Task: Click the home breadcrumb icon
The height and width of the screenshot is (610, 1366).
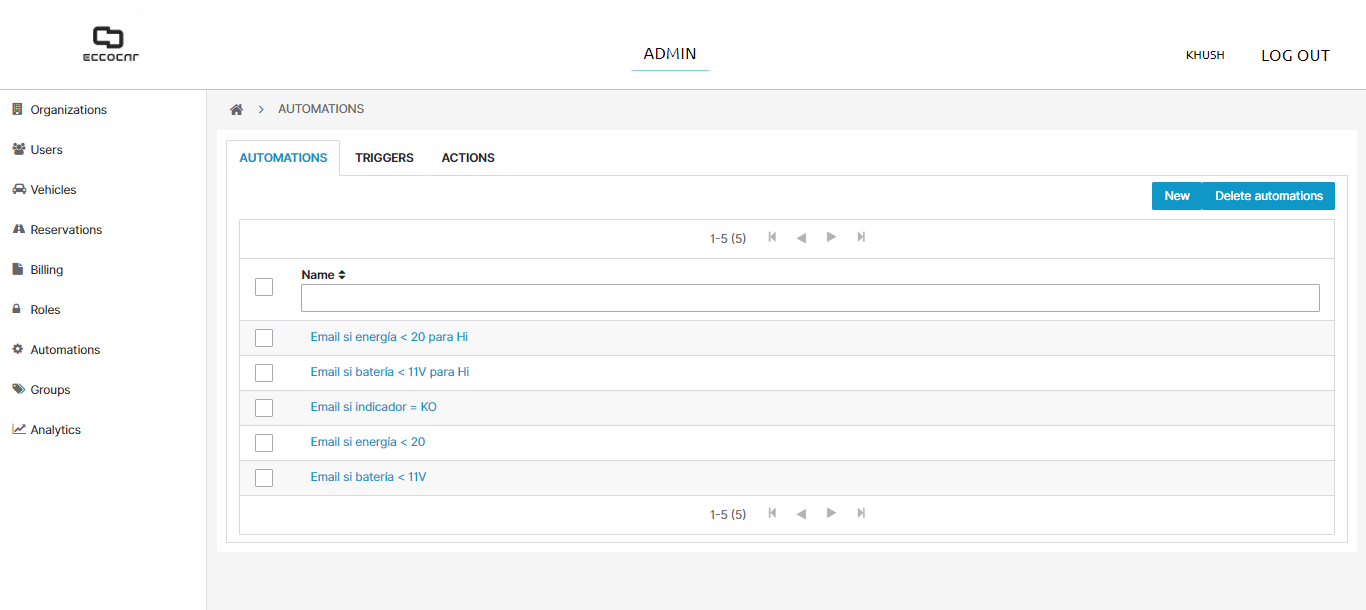Action: (236, 109)
